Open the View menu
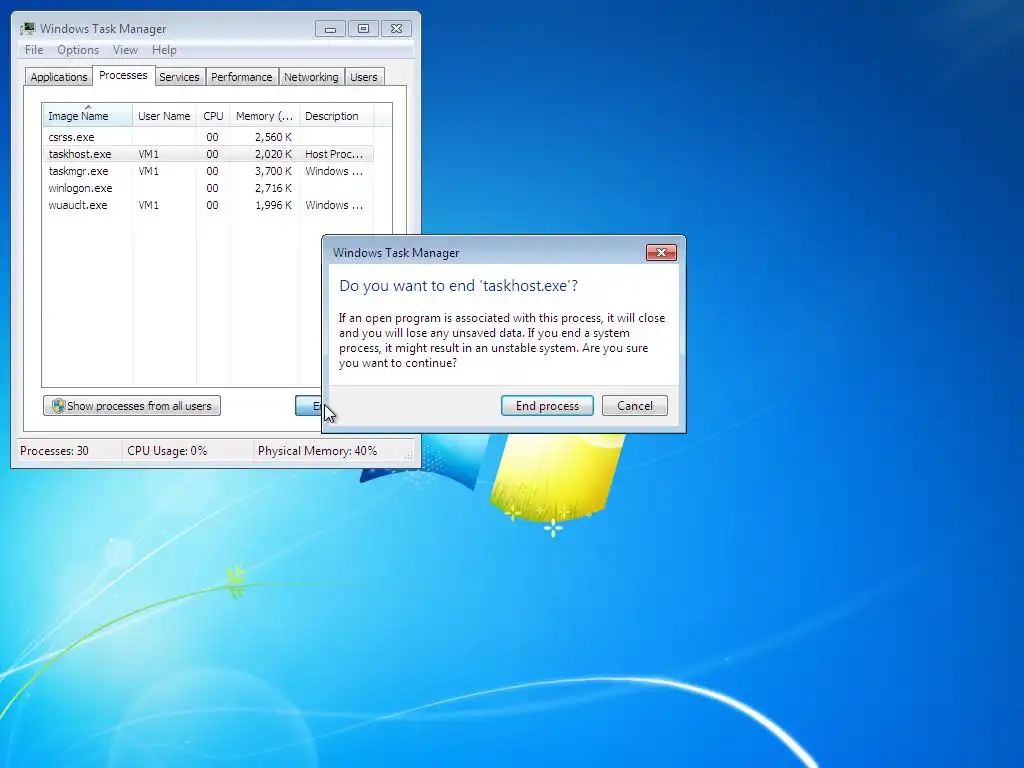Image resolution: width=1024 pixels, height=768 pixels. pyautogui.click(x=125, y=50)
